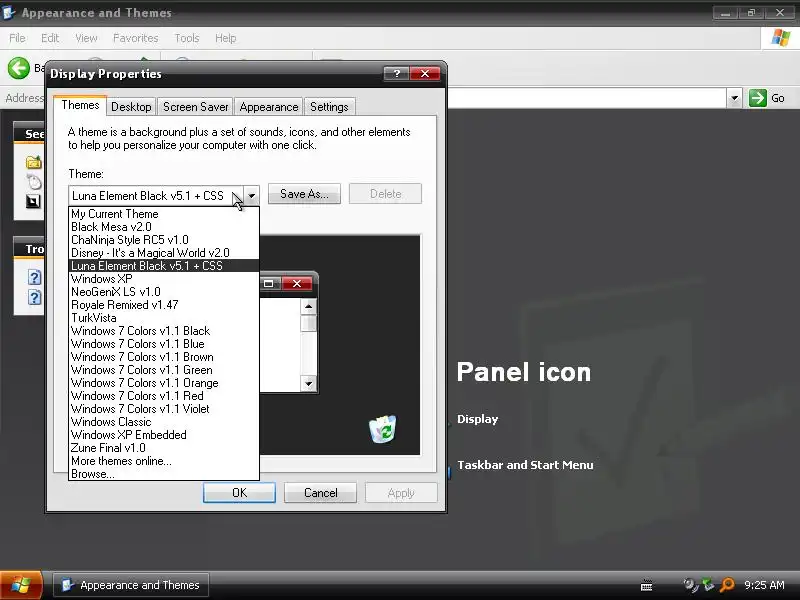Click preview window scrollbar up arrow

click(x=308, y=307)
